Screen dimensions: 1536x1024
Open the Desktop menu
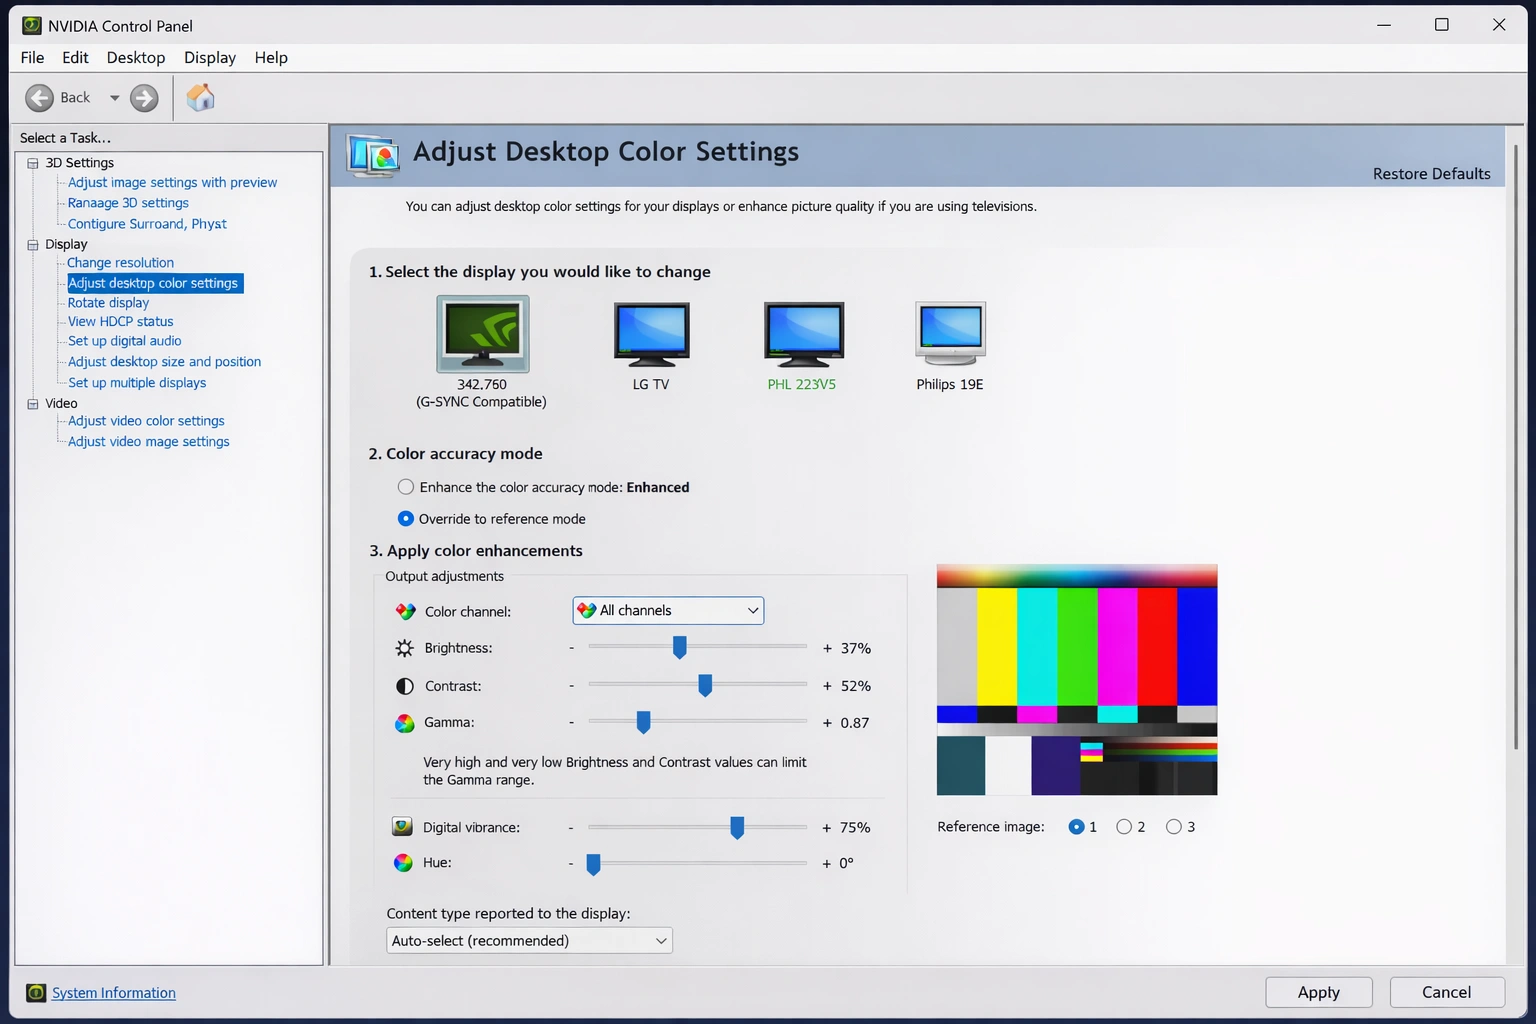pos(135,57)
